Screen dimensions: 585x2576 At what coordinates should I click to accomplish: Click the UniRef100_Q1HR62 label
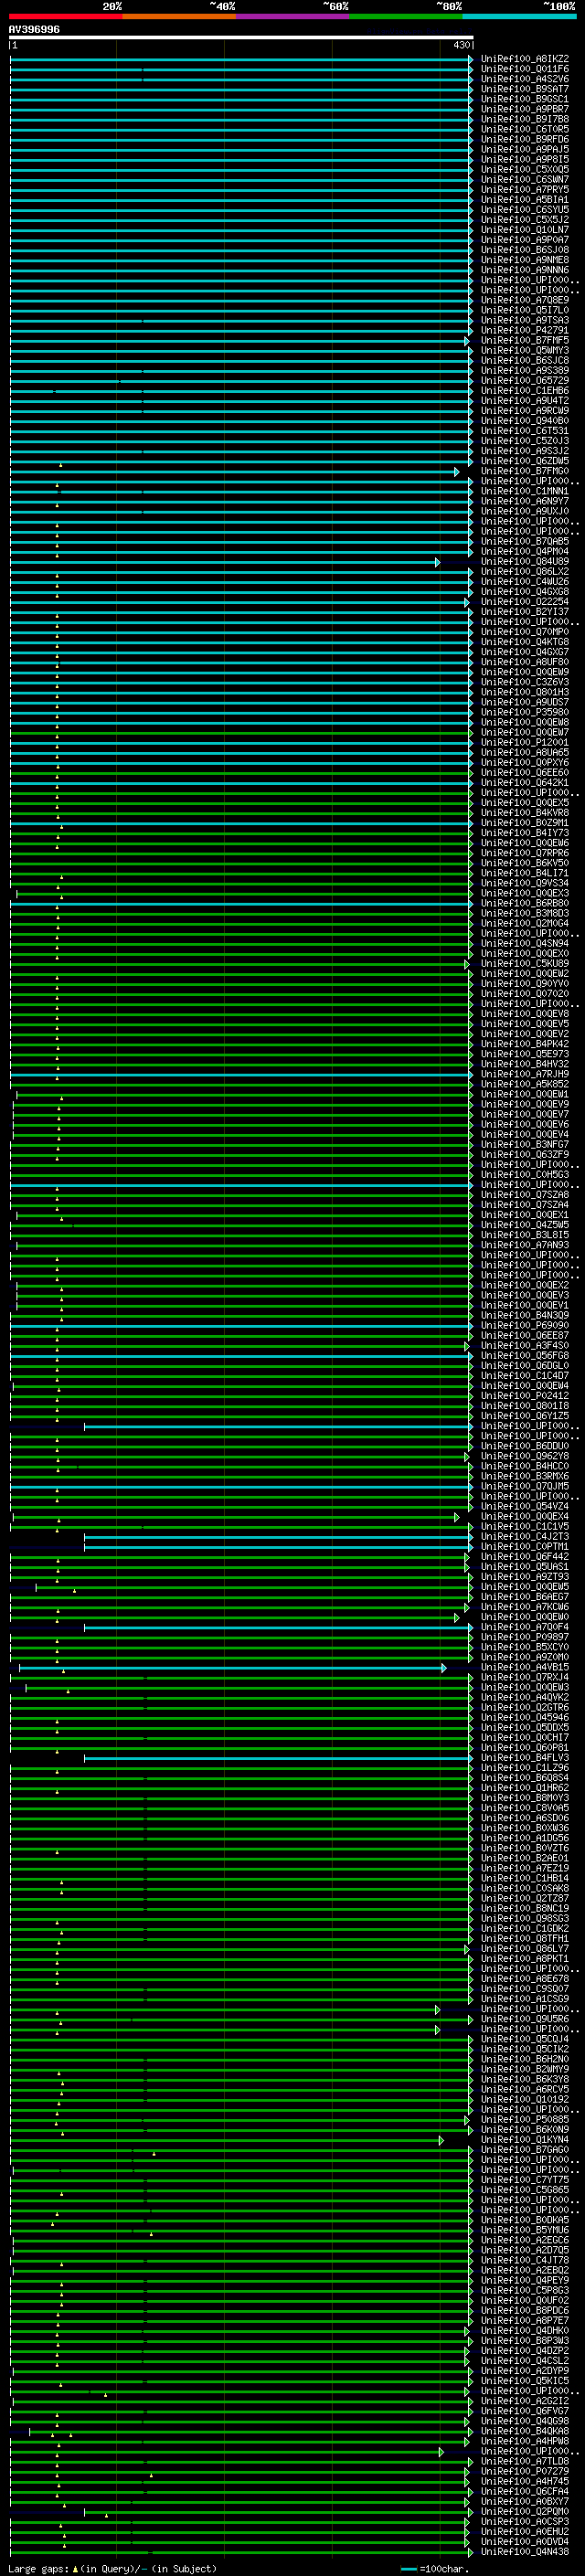525,1787
